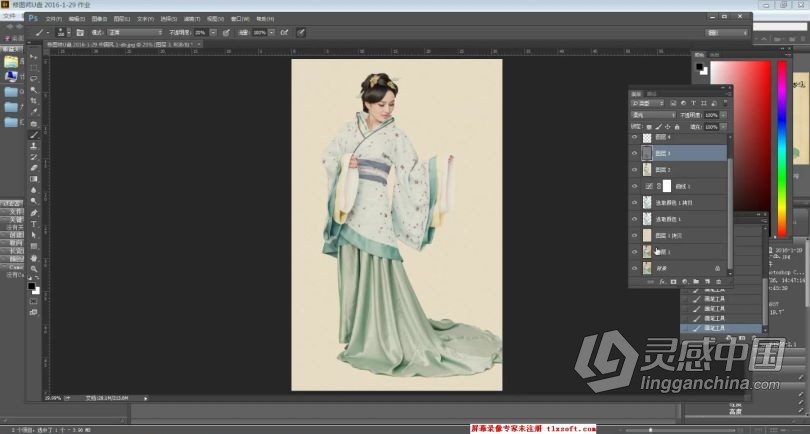Select the Type tool

point(34,224)
